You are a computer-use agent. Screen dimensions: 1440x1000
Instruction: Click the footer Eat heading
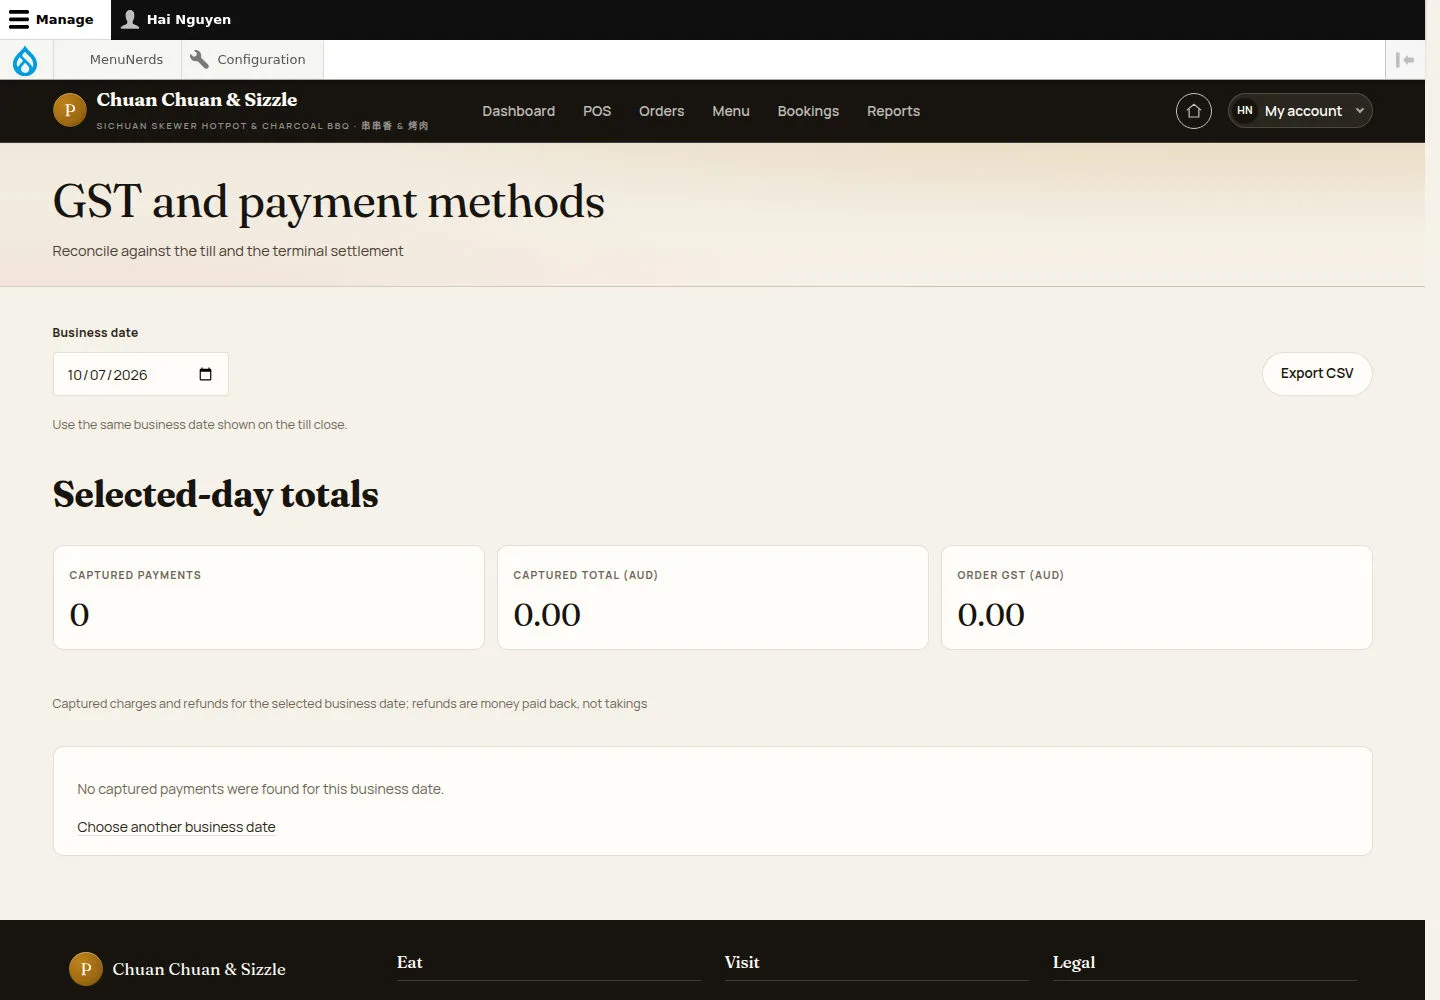(409, 962)
